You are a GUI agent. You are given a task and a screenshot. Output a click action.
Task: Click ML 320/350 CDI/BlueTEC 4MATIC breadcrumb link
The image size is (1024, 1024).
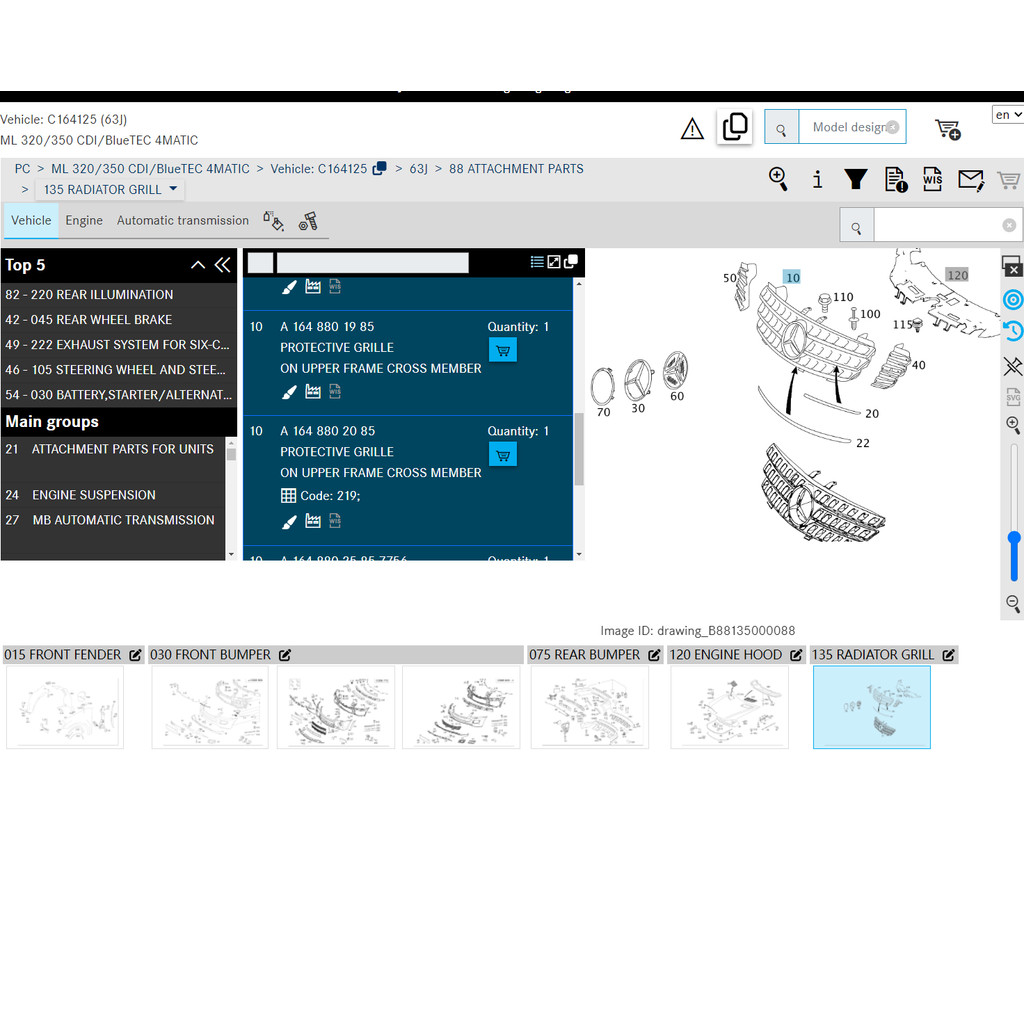click(x=150, y=168)
